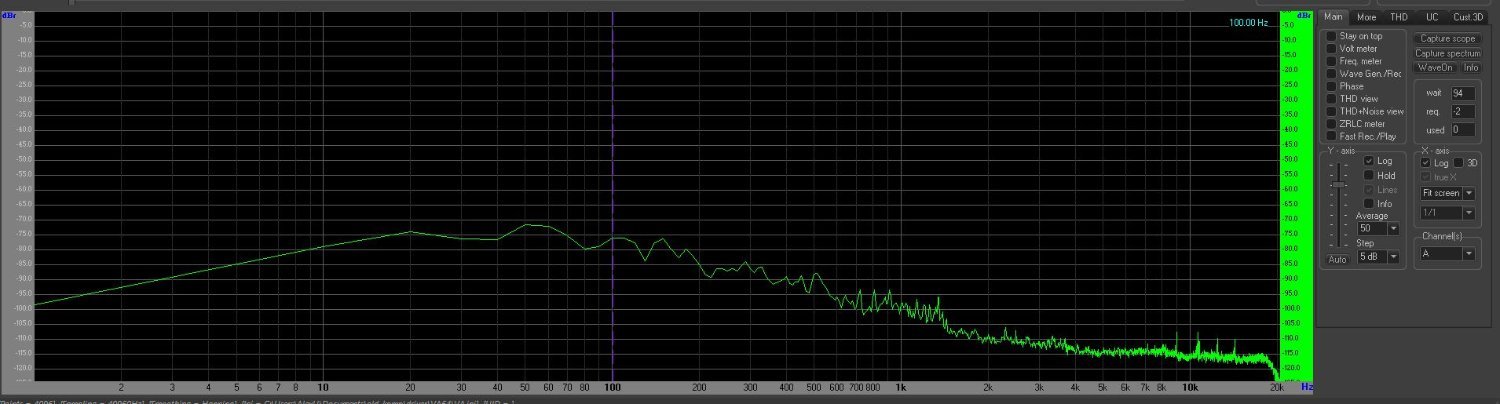1500x404 pixels.
Task: Toggle the X-axis 3D checkbox
Action: (1459, 163)
